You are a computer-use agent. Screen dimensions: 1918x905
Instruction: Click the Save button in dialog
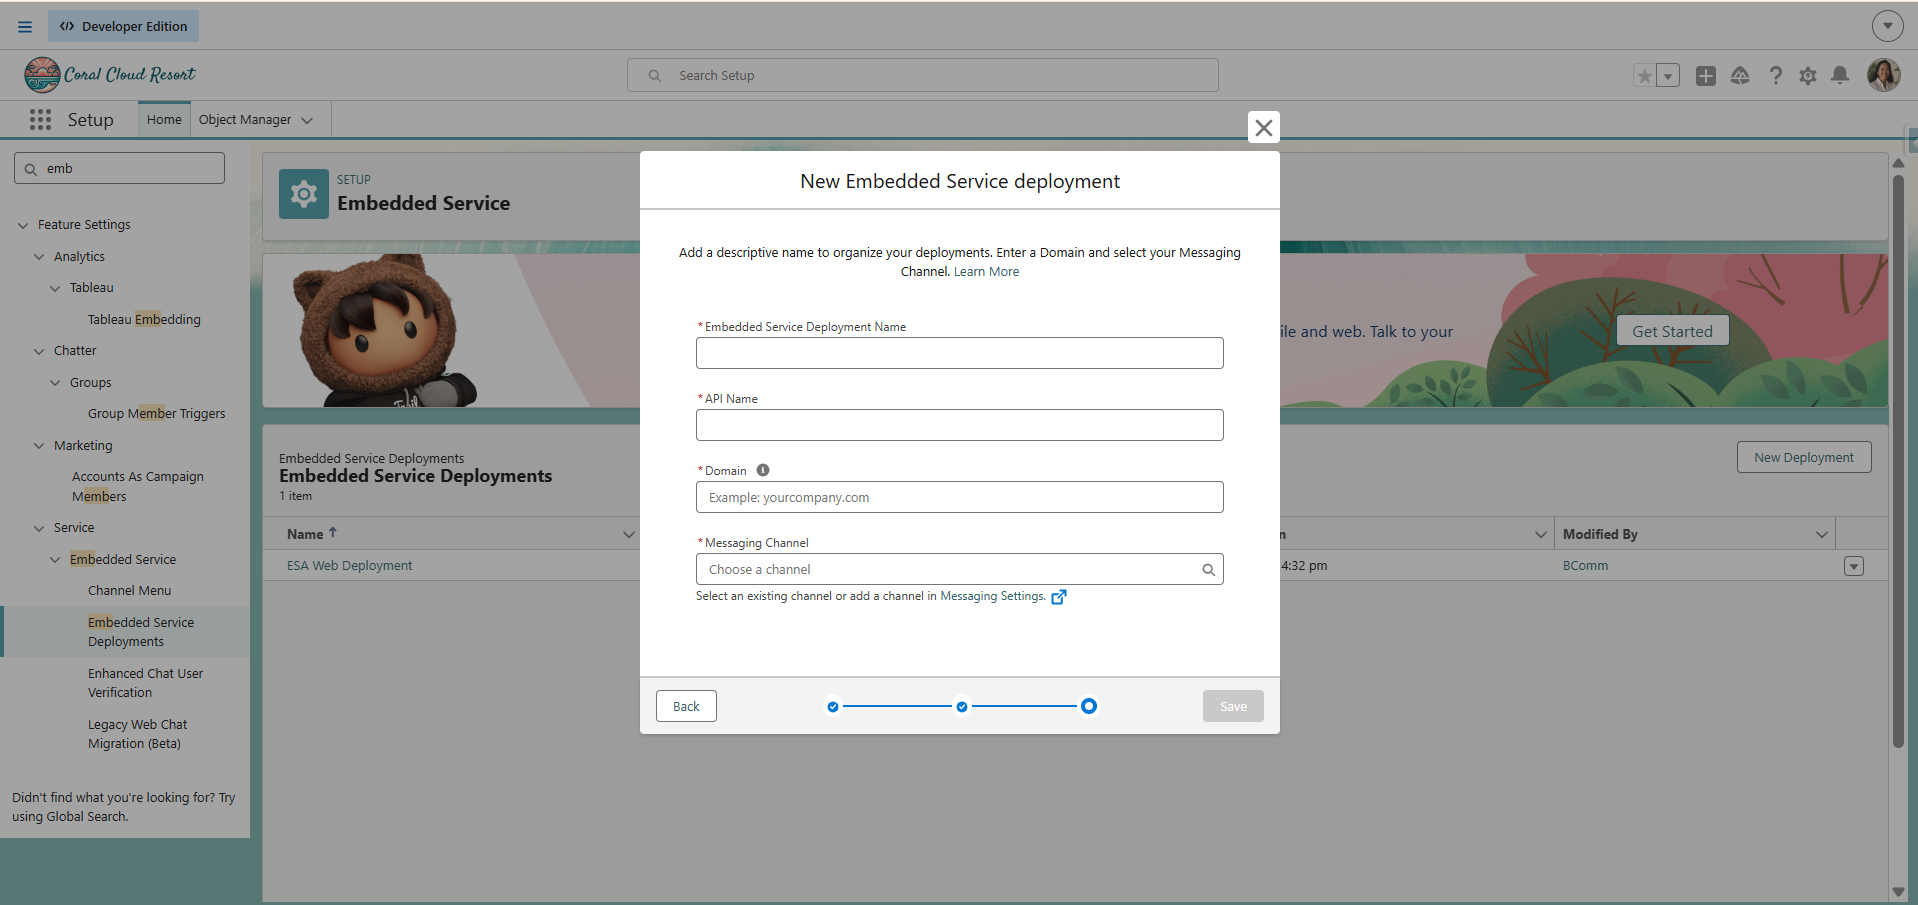click(x=1233, y=706)
